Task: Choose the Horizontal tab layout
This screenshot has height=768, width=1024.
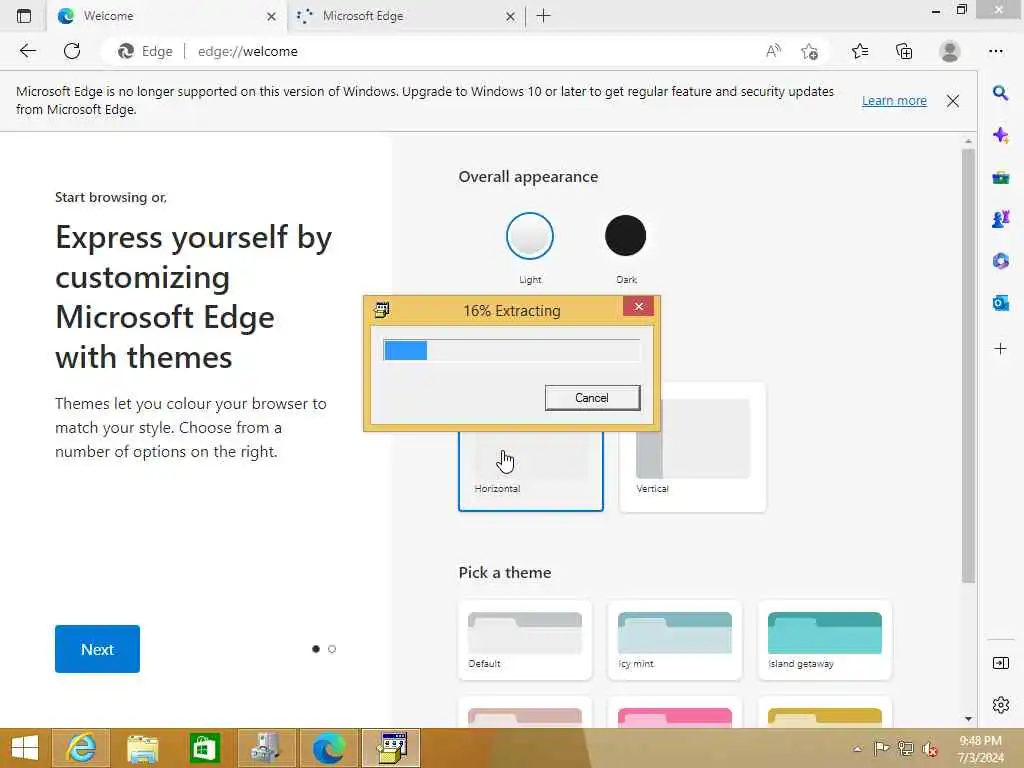Action: click(x=530, y=472)
